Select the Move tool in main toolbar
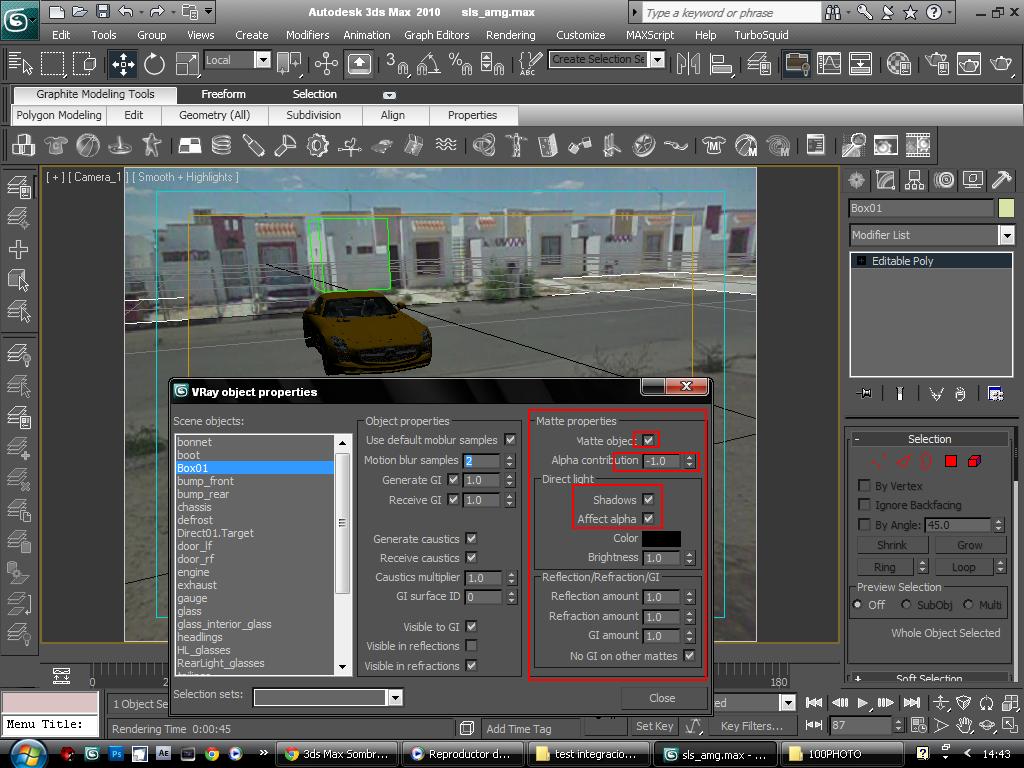This screenshot has width=1024, height=768. point(123,64)
